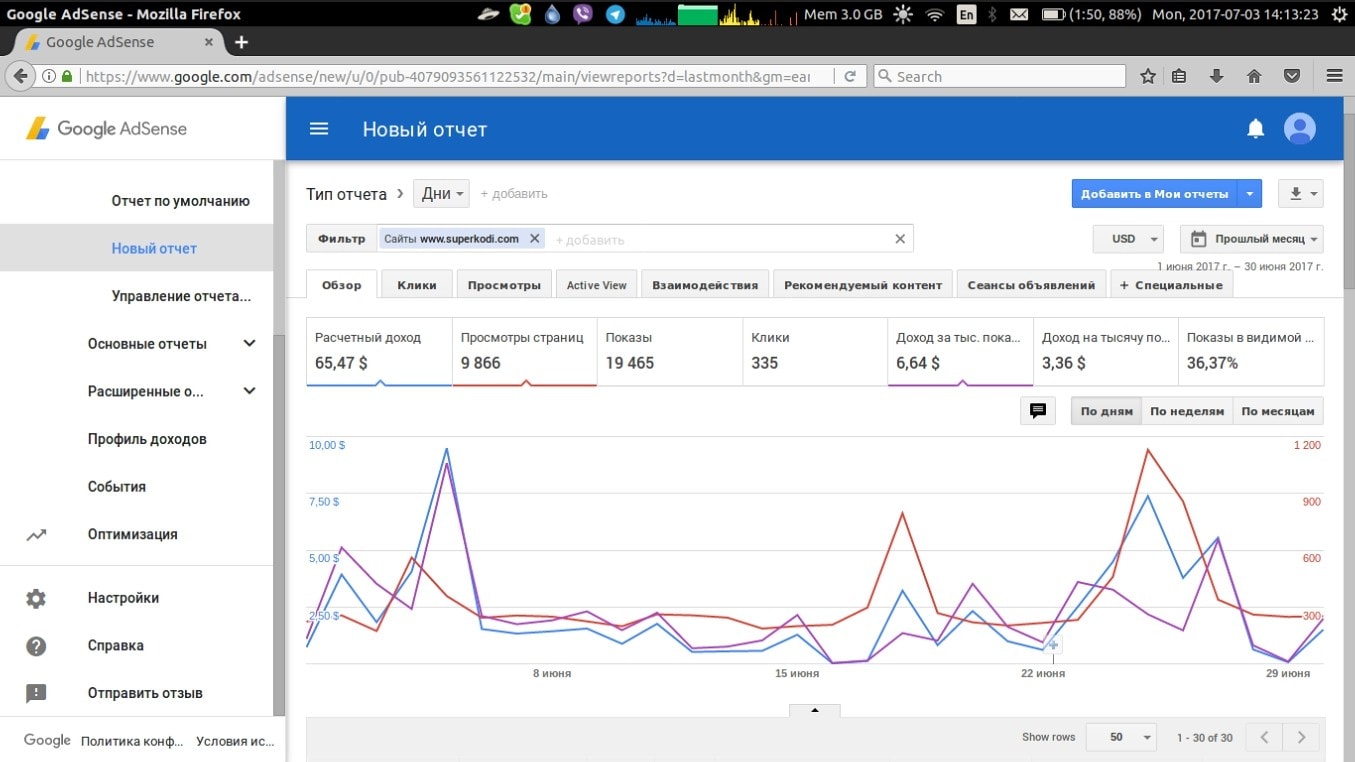1355x762 pixels.
Task: Switch chart grouping to По неделям
Action: pos(1186,411)
